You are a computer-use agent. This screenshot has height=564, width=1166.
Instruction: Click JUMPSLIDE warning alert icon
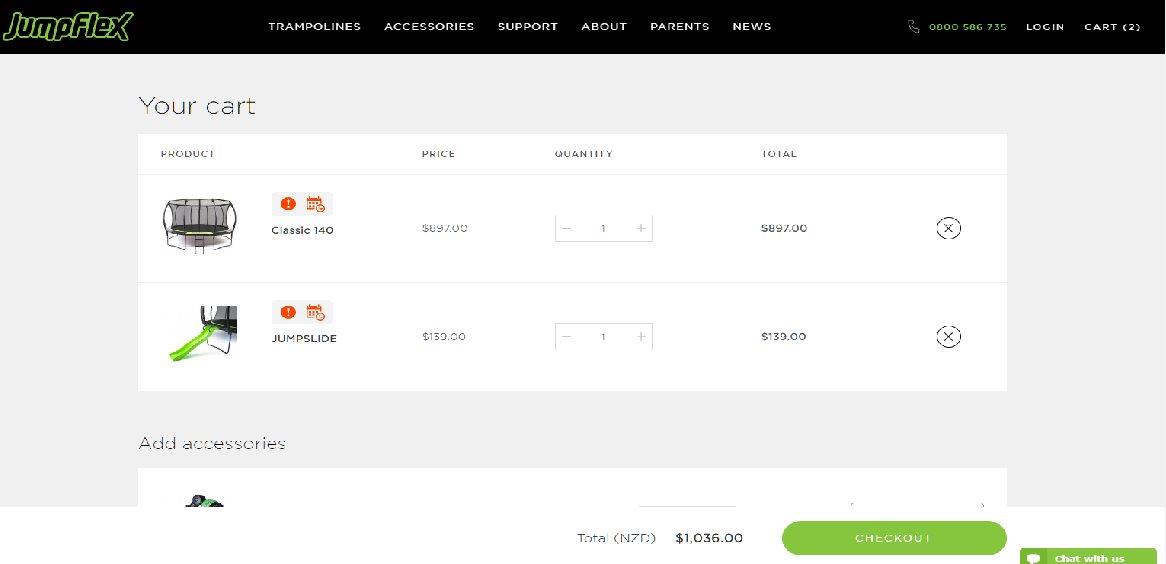(x=288, y=312)
